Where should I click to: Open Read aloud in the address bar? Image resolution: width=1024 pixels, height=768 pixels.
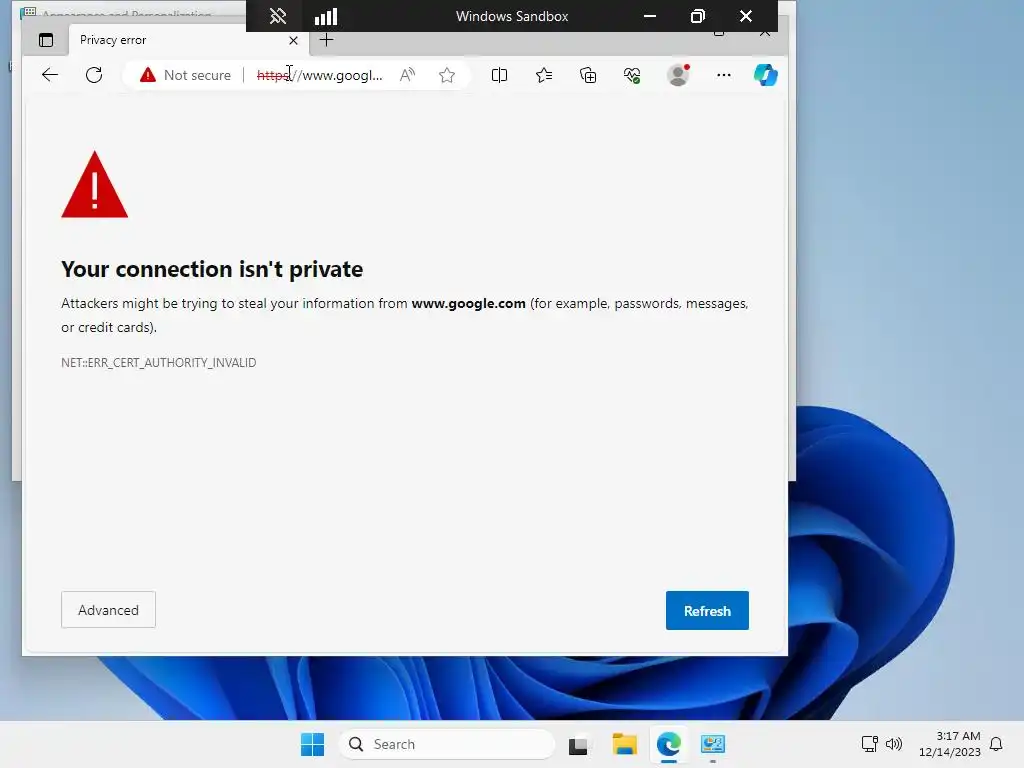(x=408, y=75)
